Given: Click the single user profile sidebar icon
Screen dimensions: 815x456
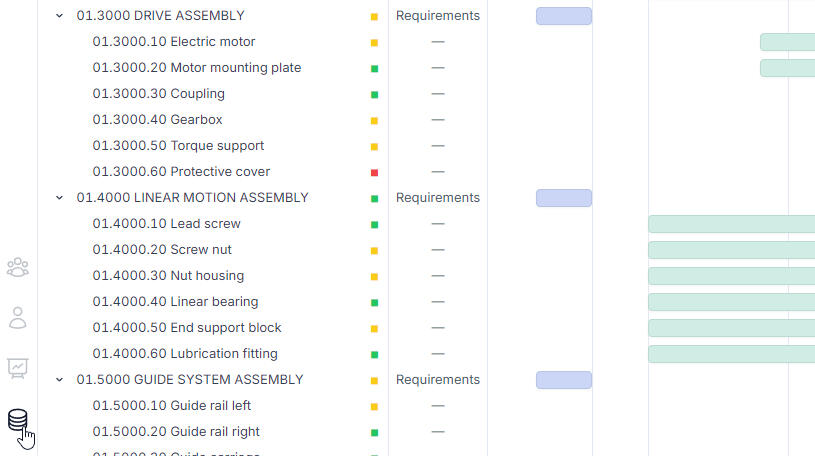Looking at the screenshot, I should click(x=18, y=318).
